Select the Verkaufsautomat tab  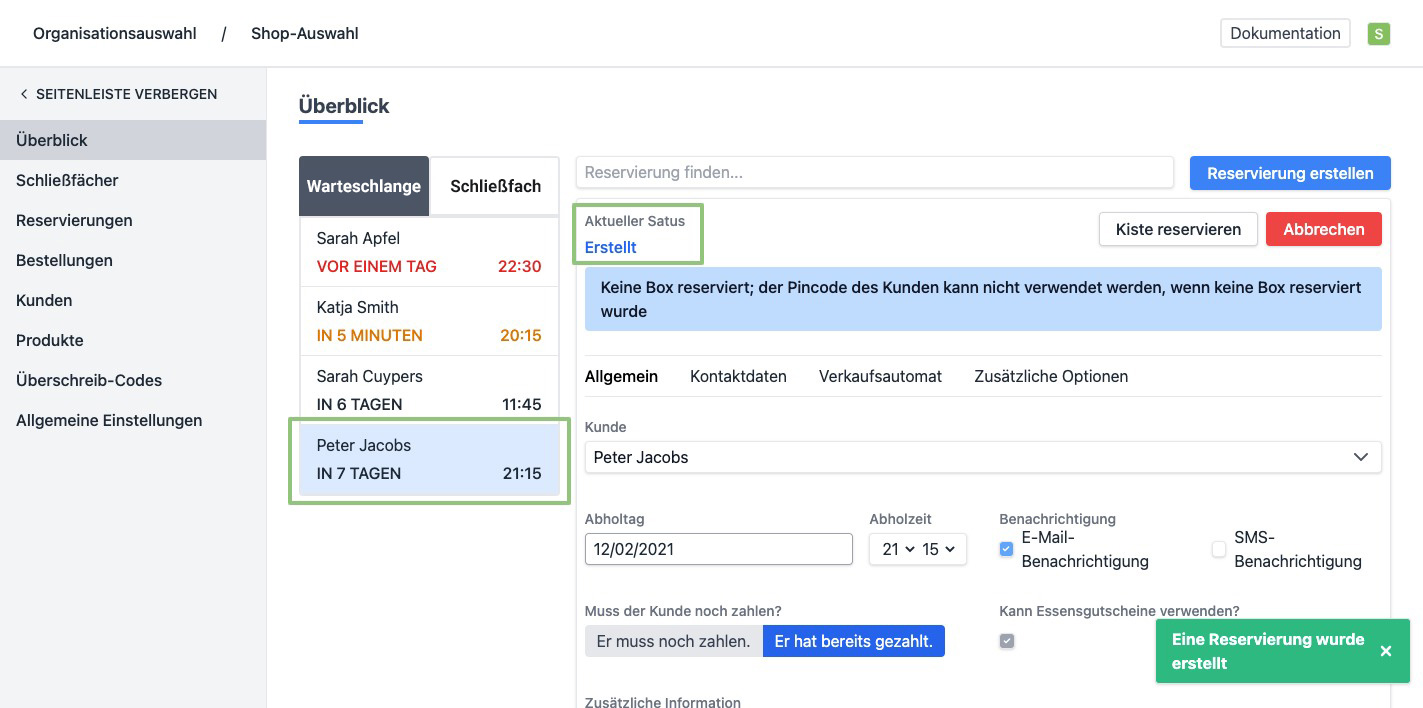click(x=880, y=376)
